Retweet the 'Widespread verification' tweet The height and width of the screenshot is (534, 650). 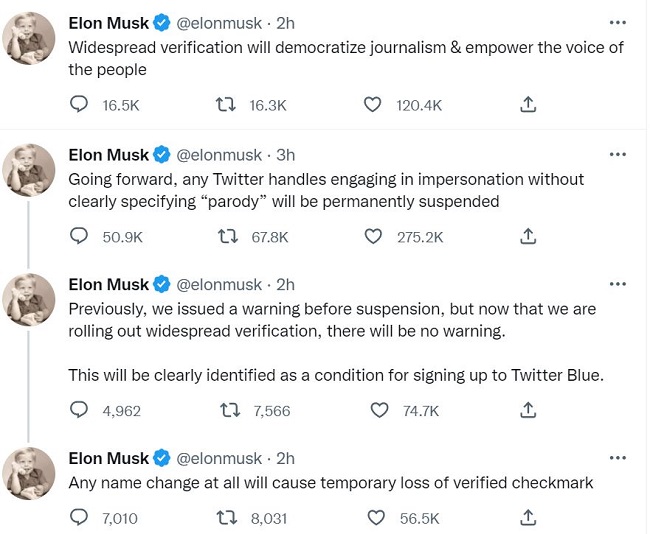(x=228, y=105)
